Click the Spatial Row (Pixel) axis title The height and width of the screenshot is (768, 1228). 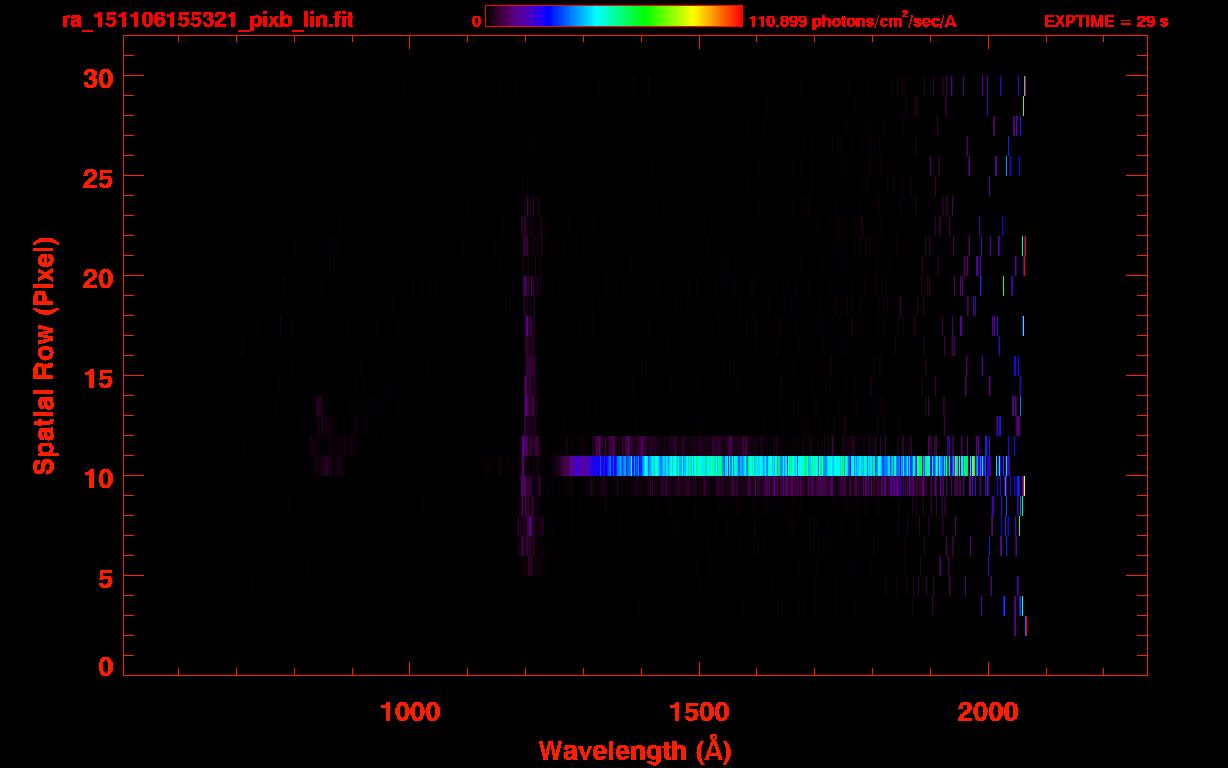click(44, 355)
